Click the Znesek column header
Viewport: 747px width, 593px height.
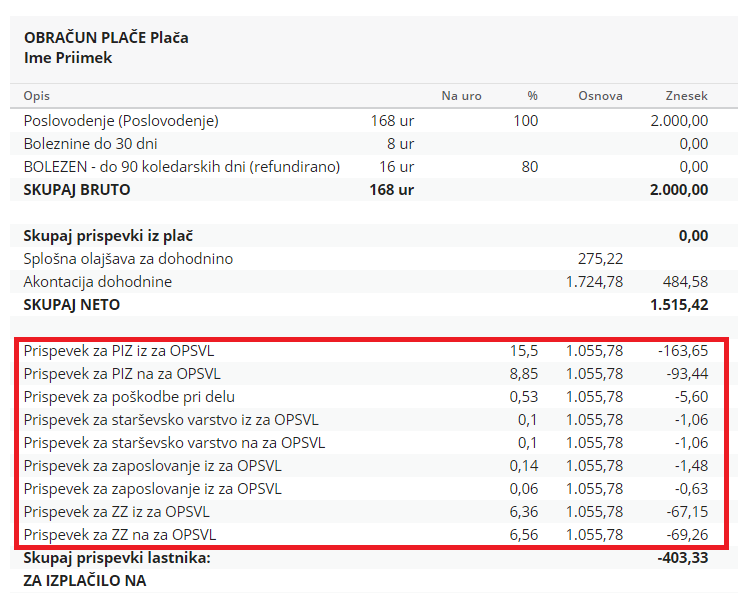pos(686,96)
